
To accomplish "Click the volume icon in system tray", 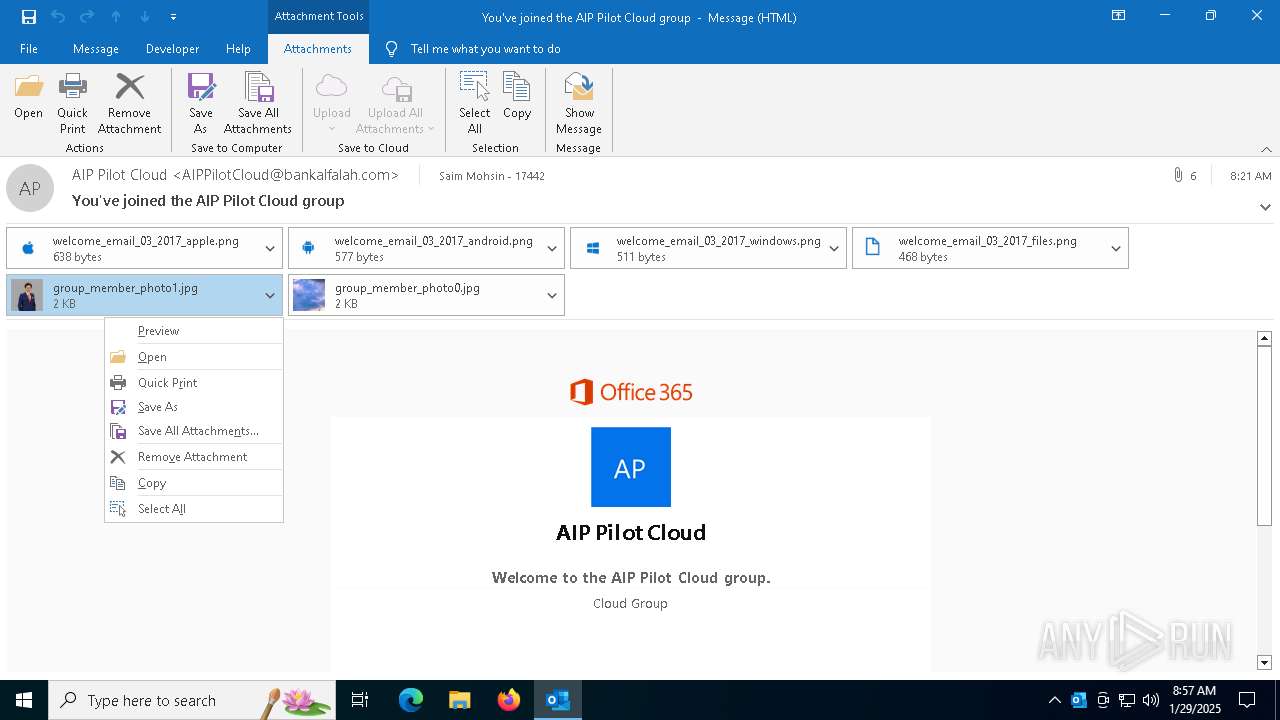I will (1150, 700).
